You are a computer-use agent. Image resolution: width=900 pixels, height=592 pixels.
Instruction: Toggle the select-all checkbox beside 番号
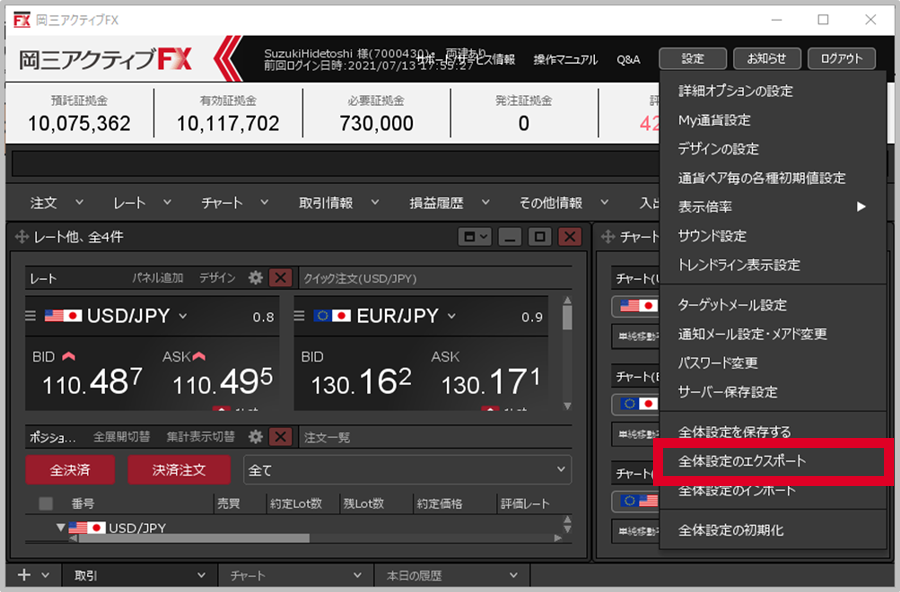(45, 504)
